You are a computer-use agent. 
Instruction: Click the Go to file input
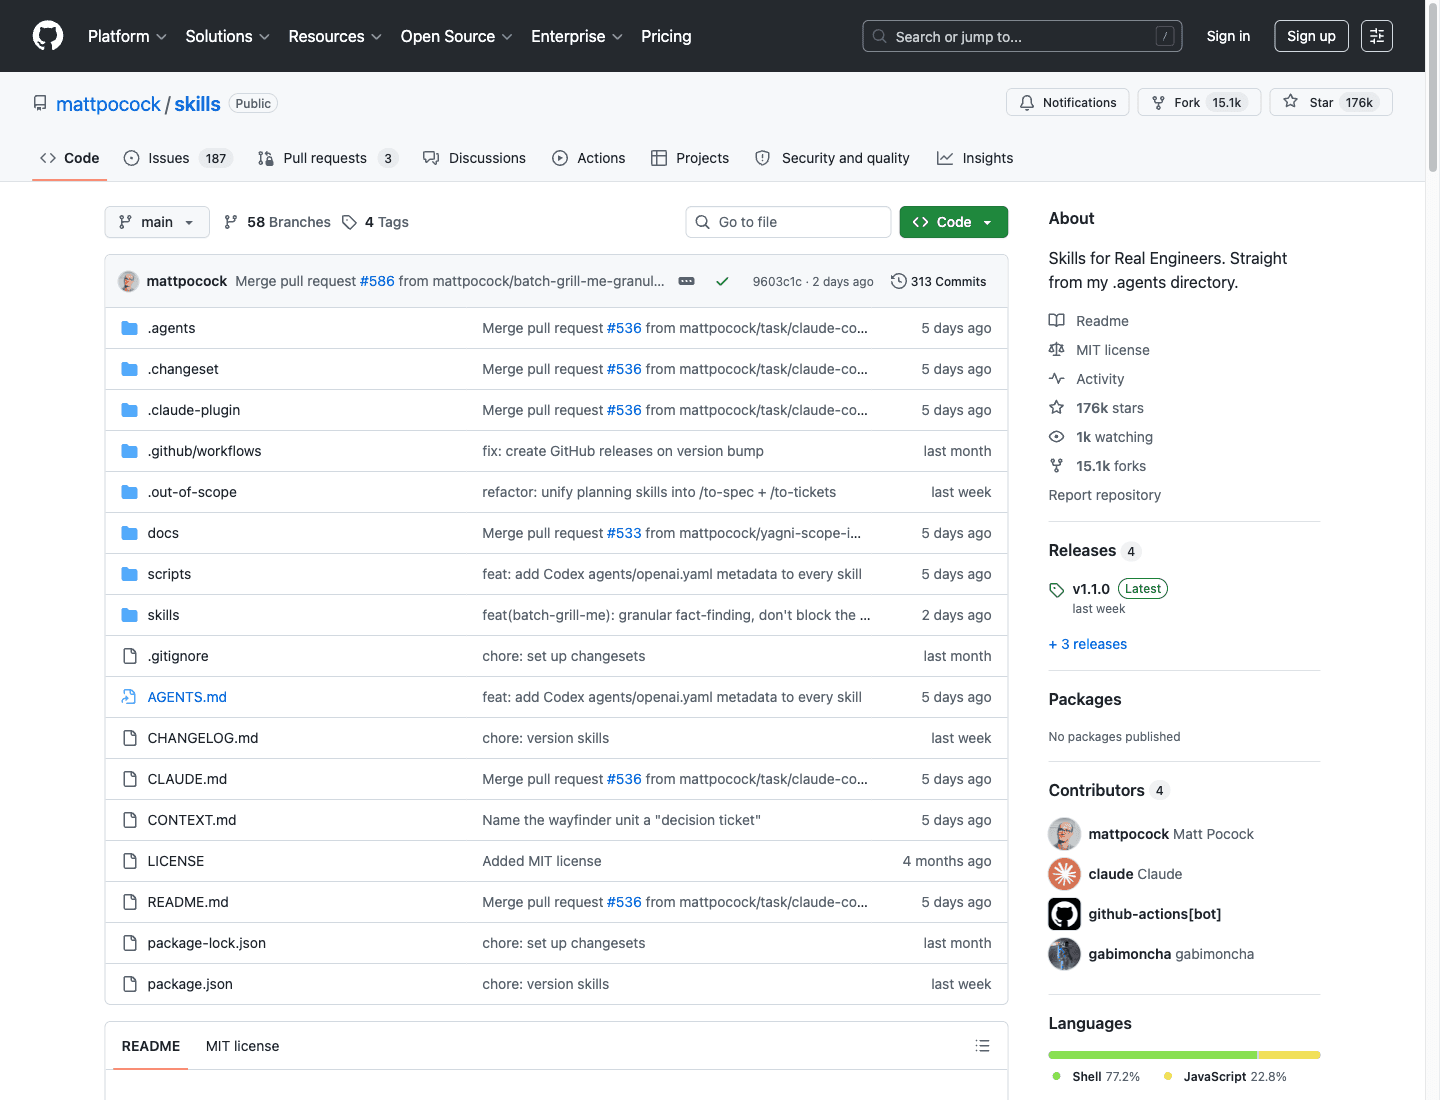[x=788, y=222]
